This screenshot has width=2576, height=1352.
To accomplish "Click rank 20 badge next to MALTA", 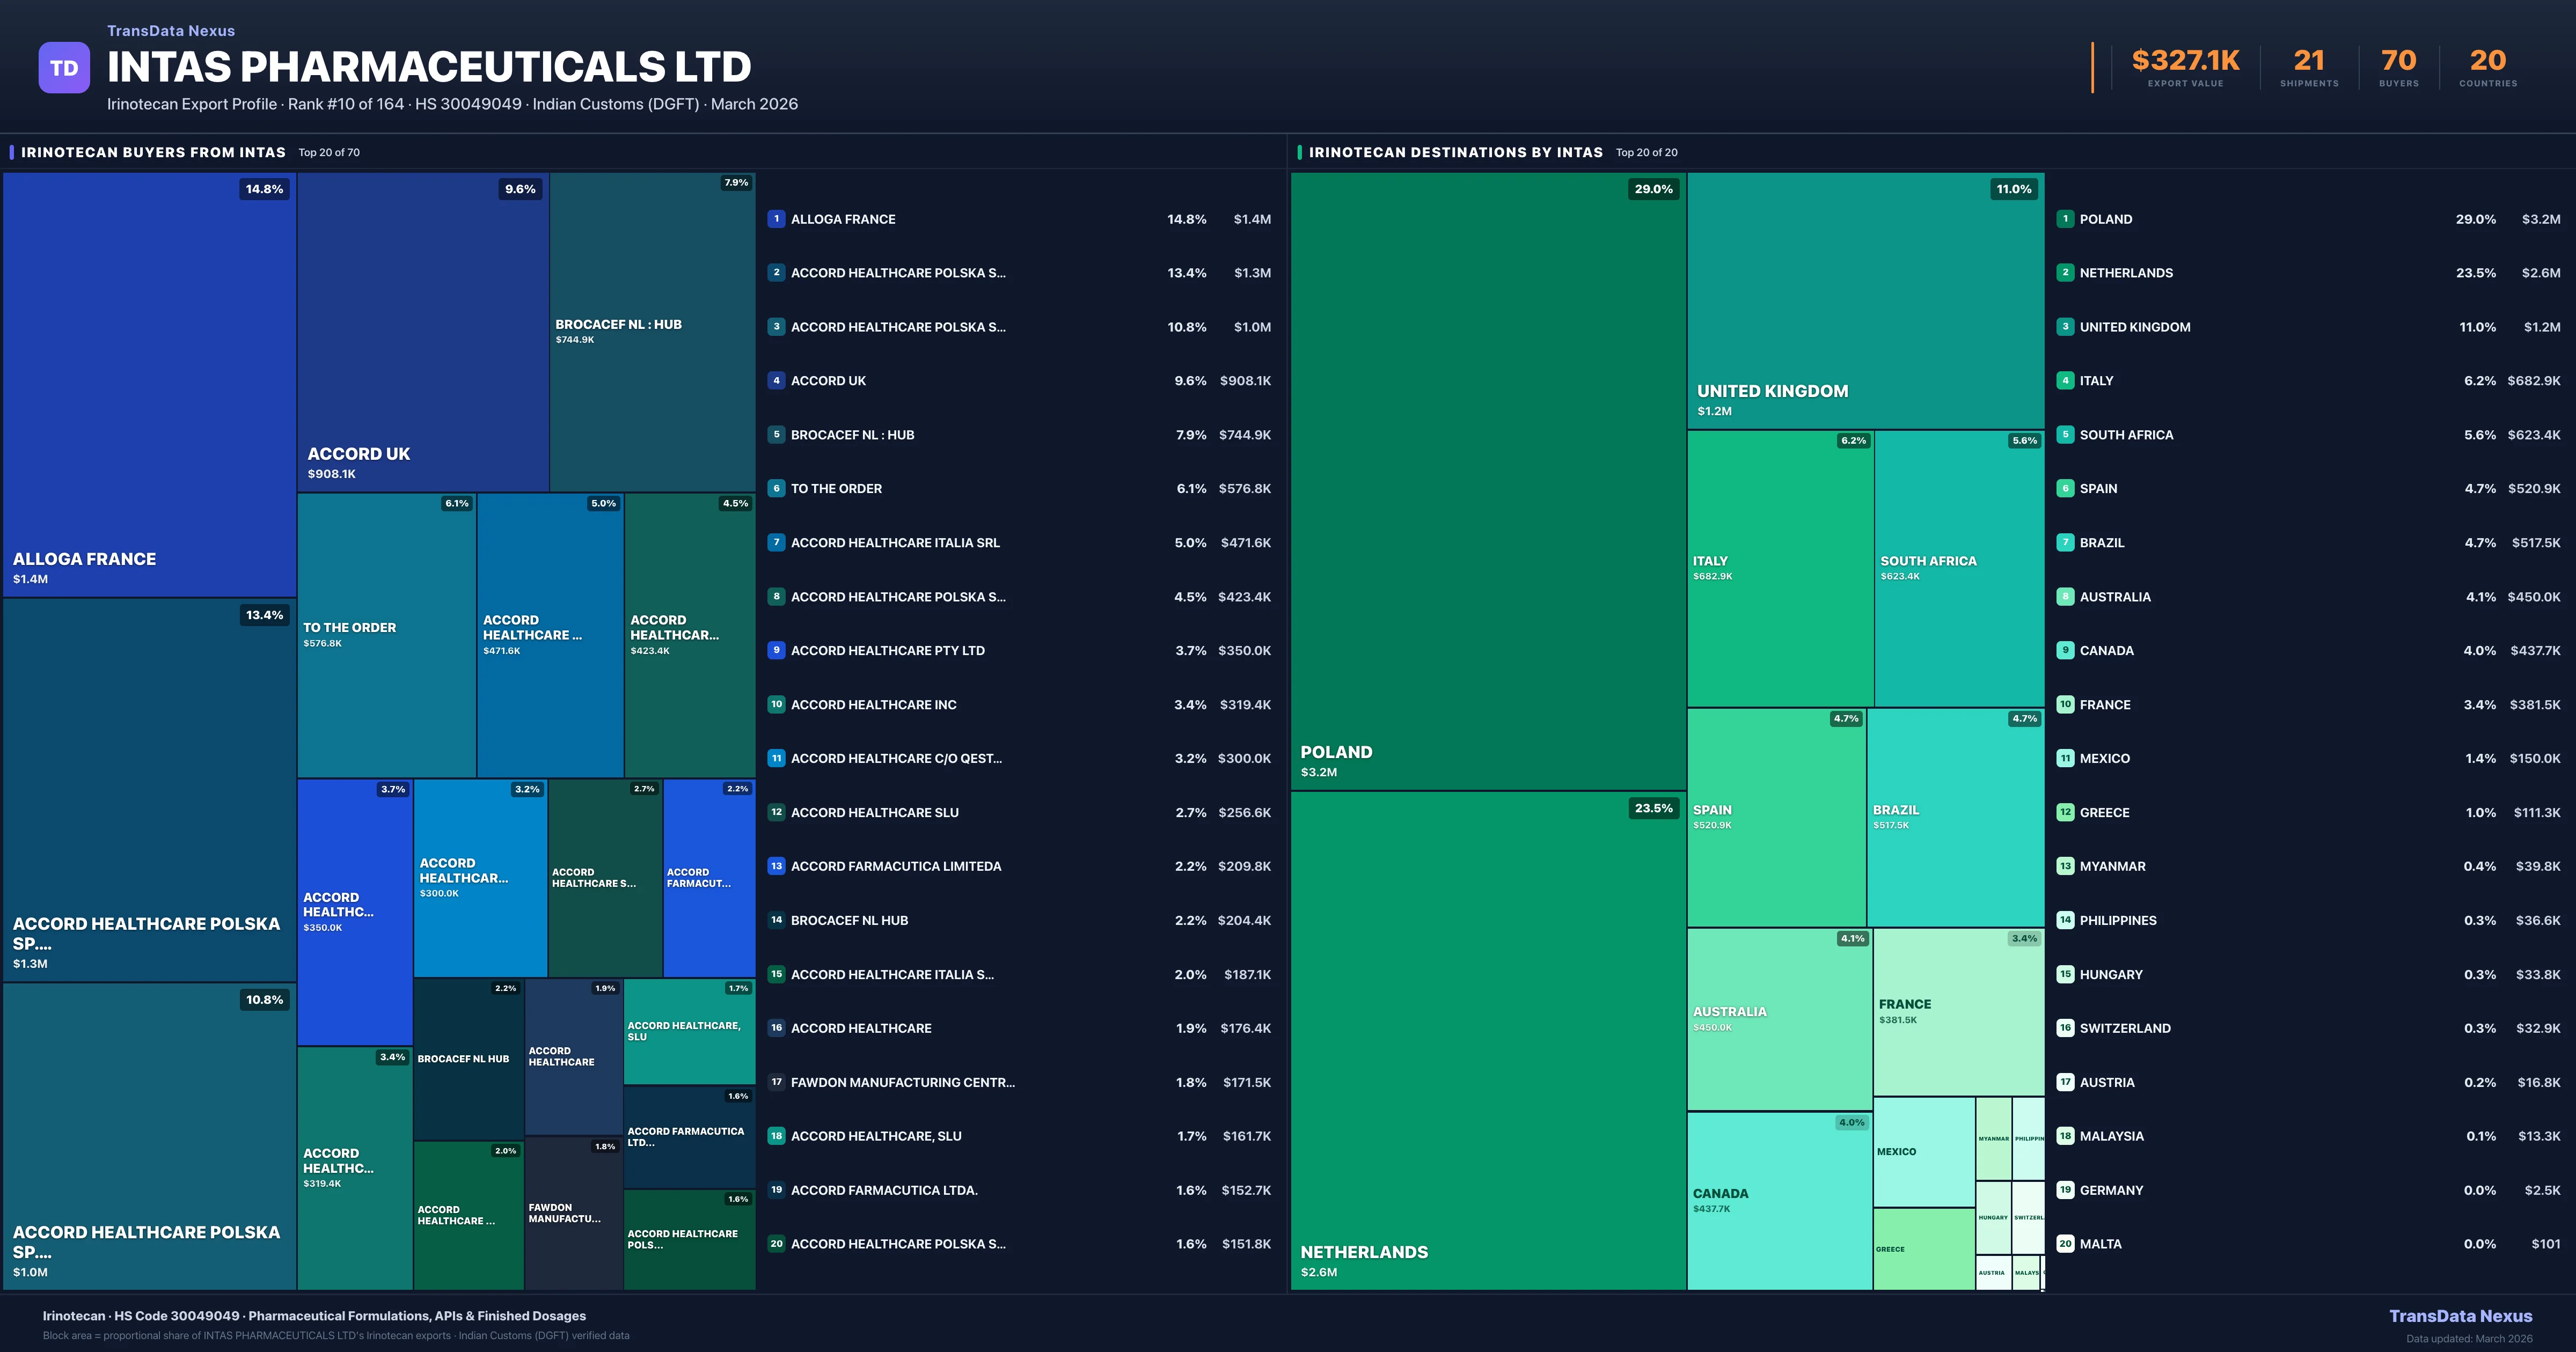I will (x=2065, y=1244).
